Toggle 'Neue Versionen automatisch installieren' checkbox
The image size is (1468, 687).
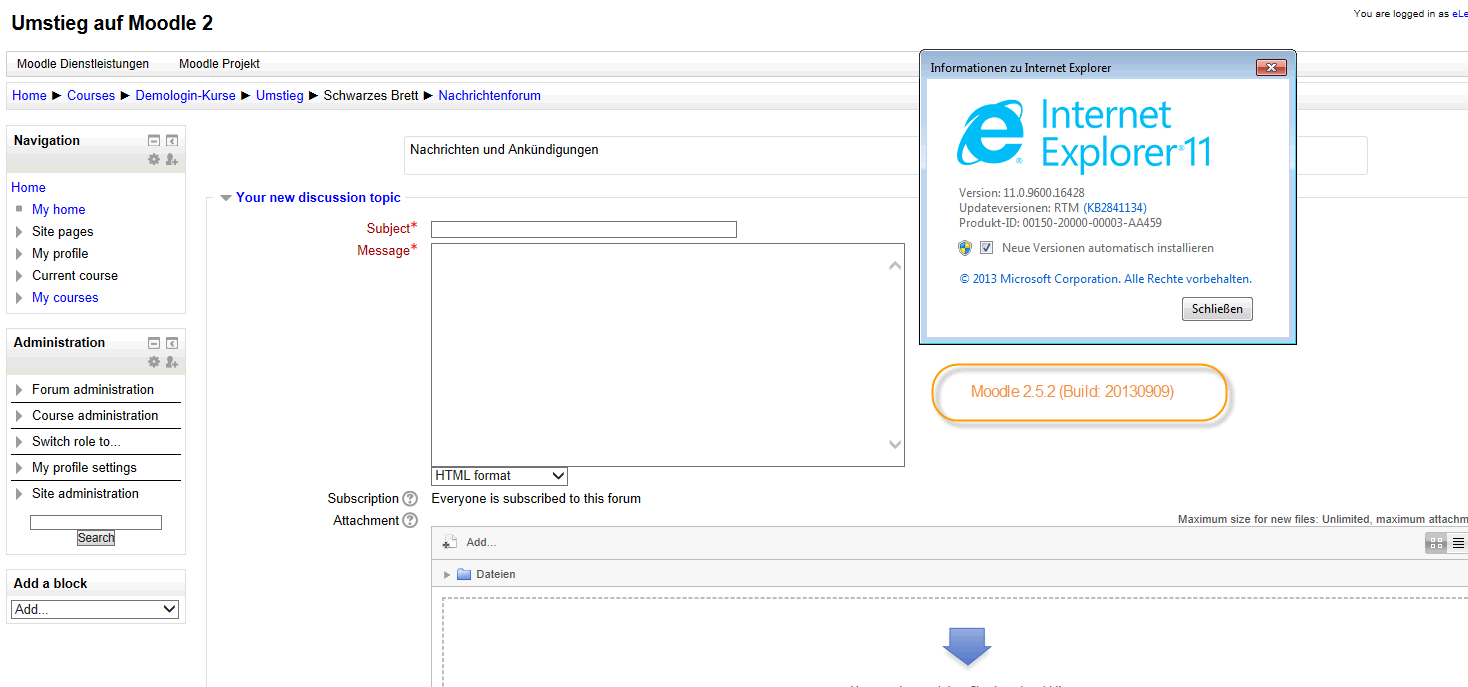point(987,248)
